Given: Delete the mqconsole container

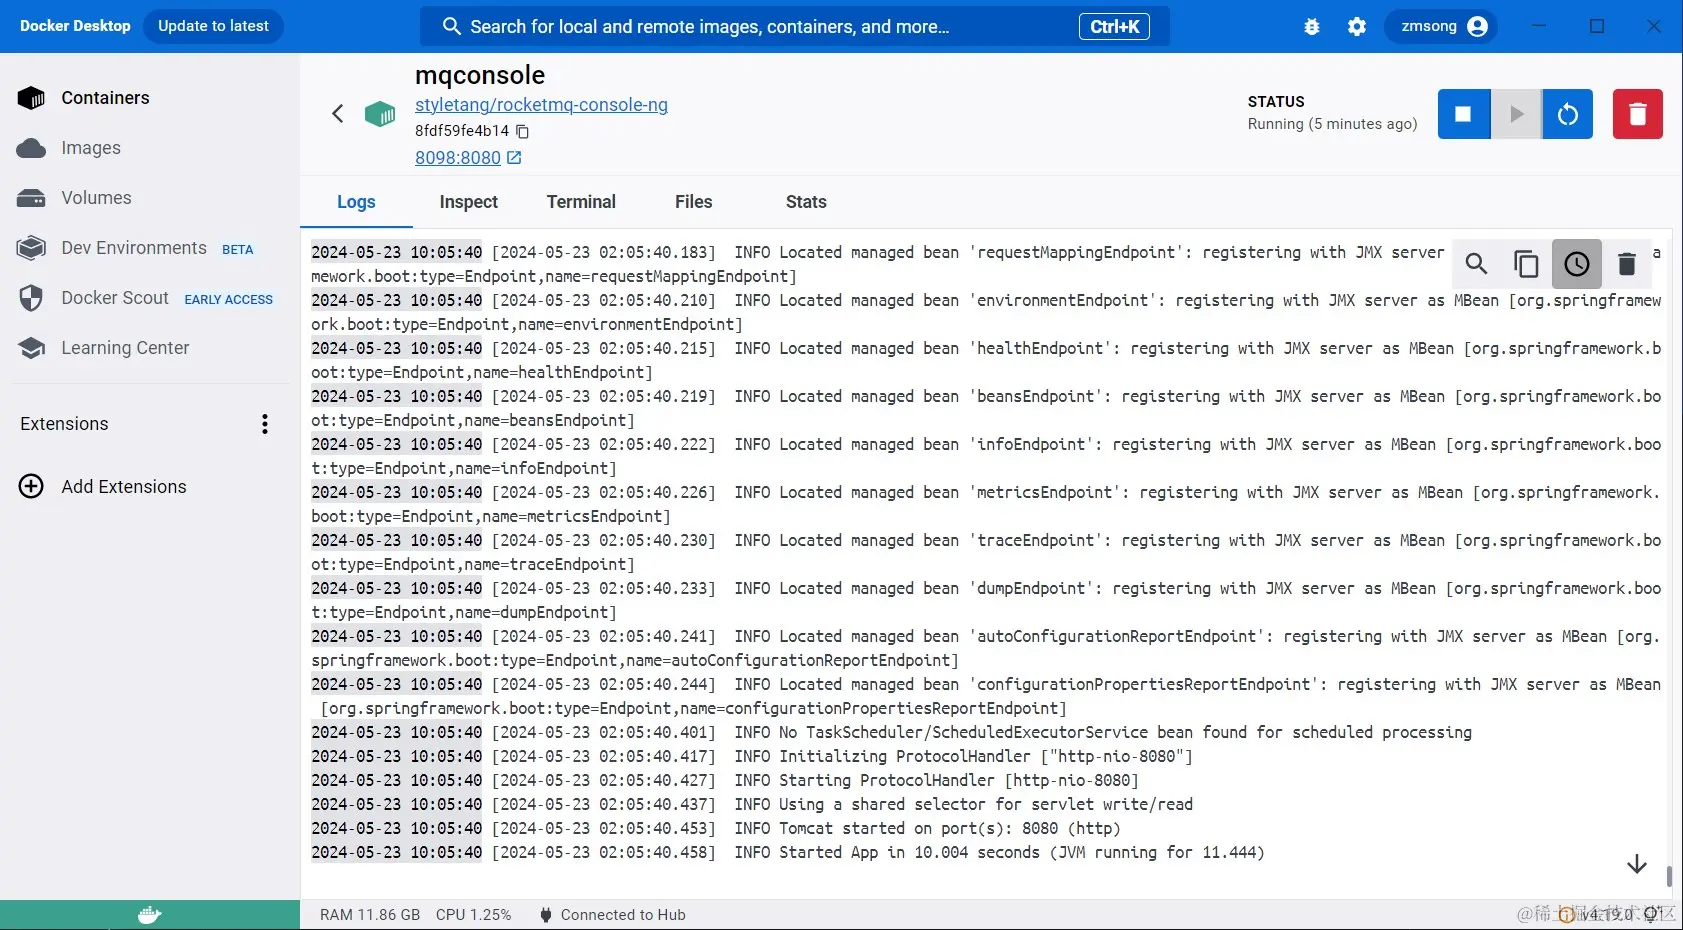Looking at the screenshot, I should tap(1638, 114).
